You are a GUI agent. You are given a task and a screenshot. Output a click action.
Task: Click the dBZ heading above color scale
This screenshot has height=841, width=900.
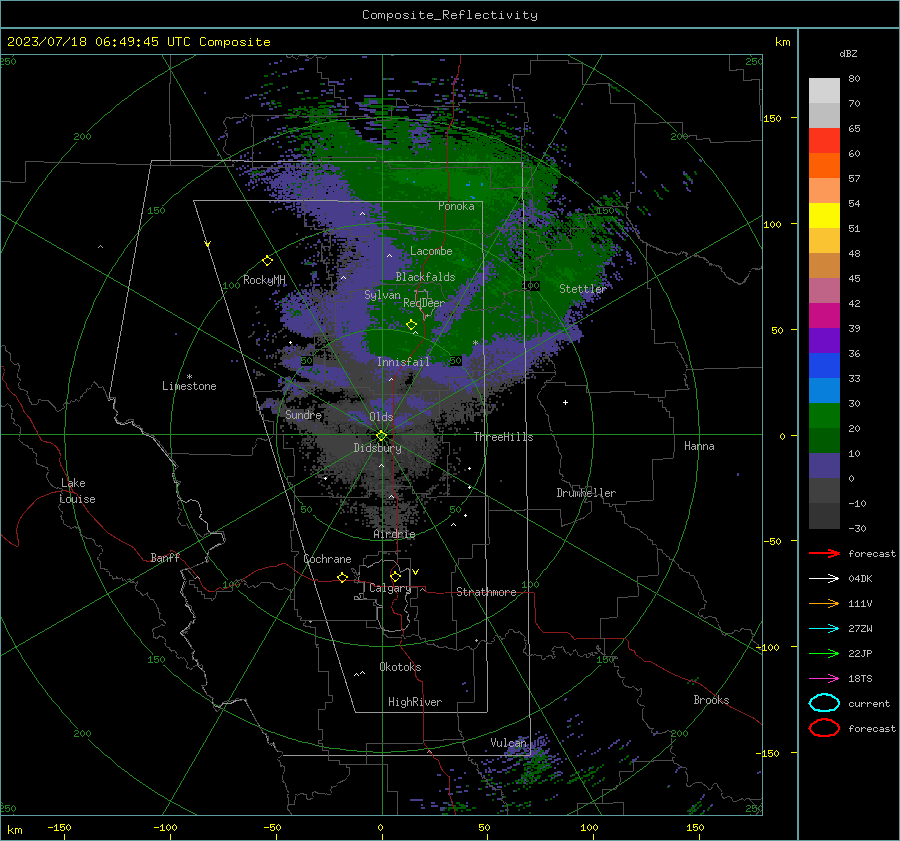tap(848, 53)
